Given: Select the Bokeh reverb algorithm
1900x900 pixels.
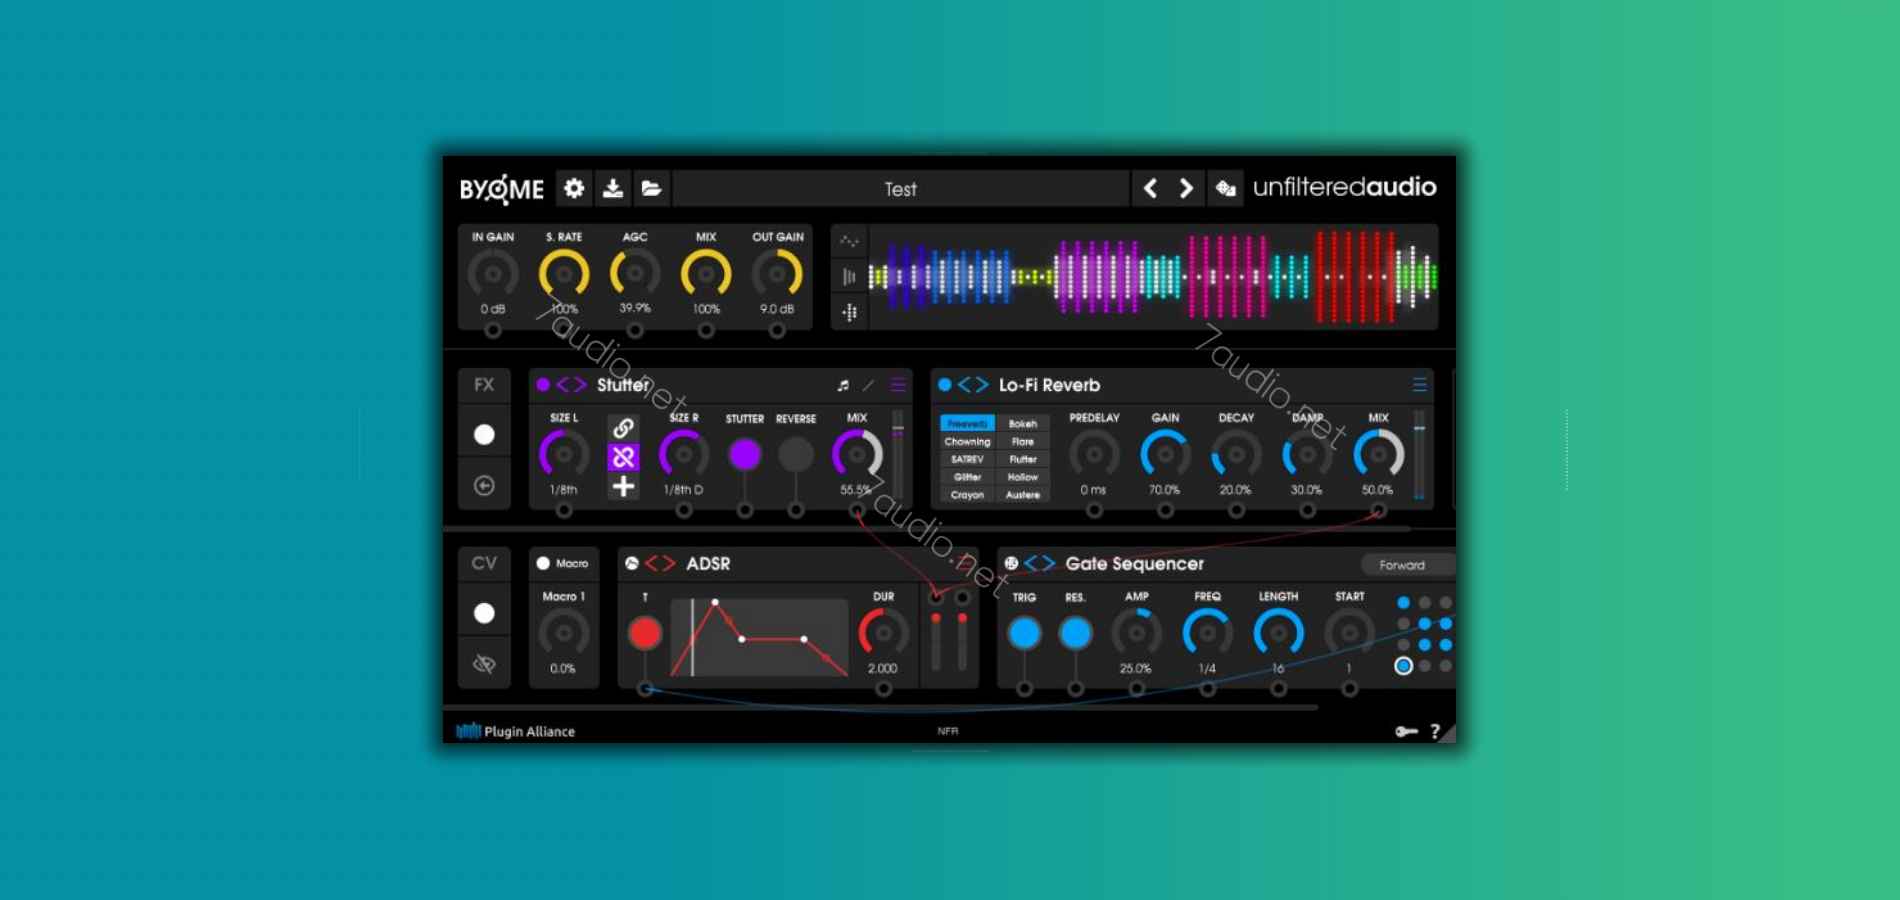Looking at the screenshot, I should coord(1022,424).
